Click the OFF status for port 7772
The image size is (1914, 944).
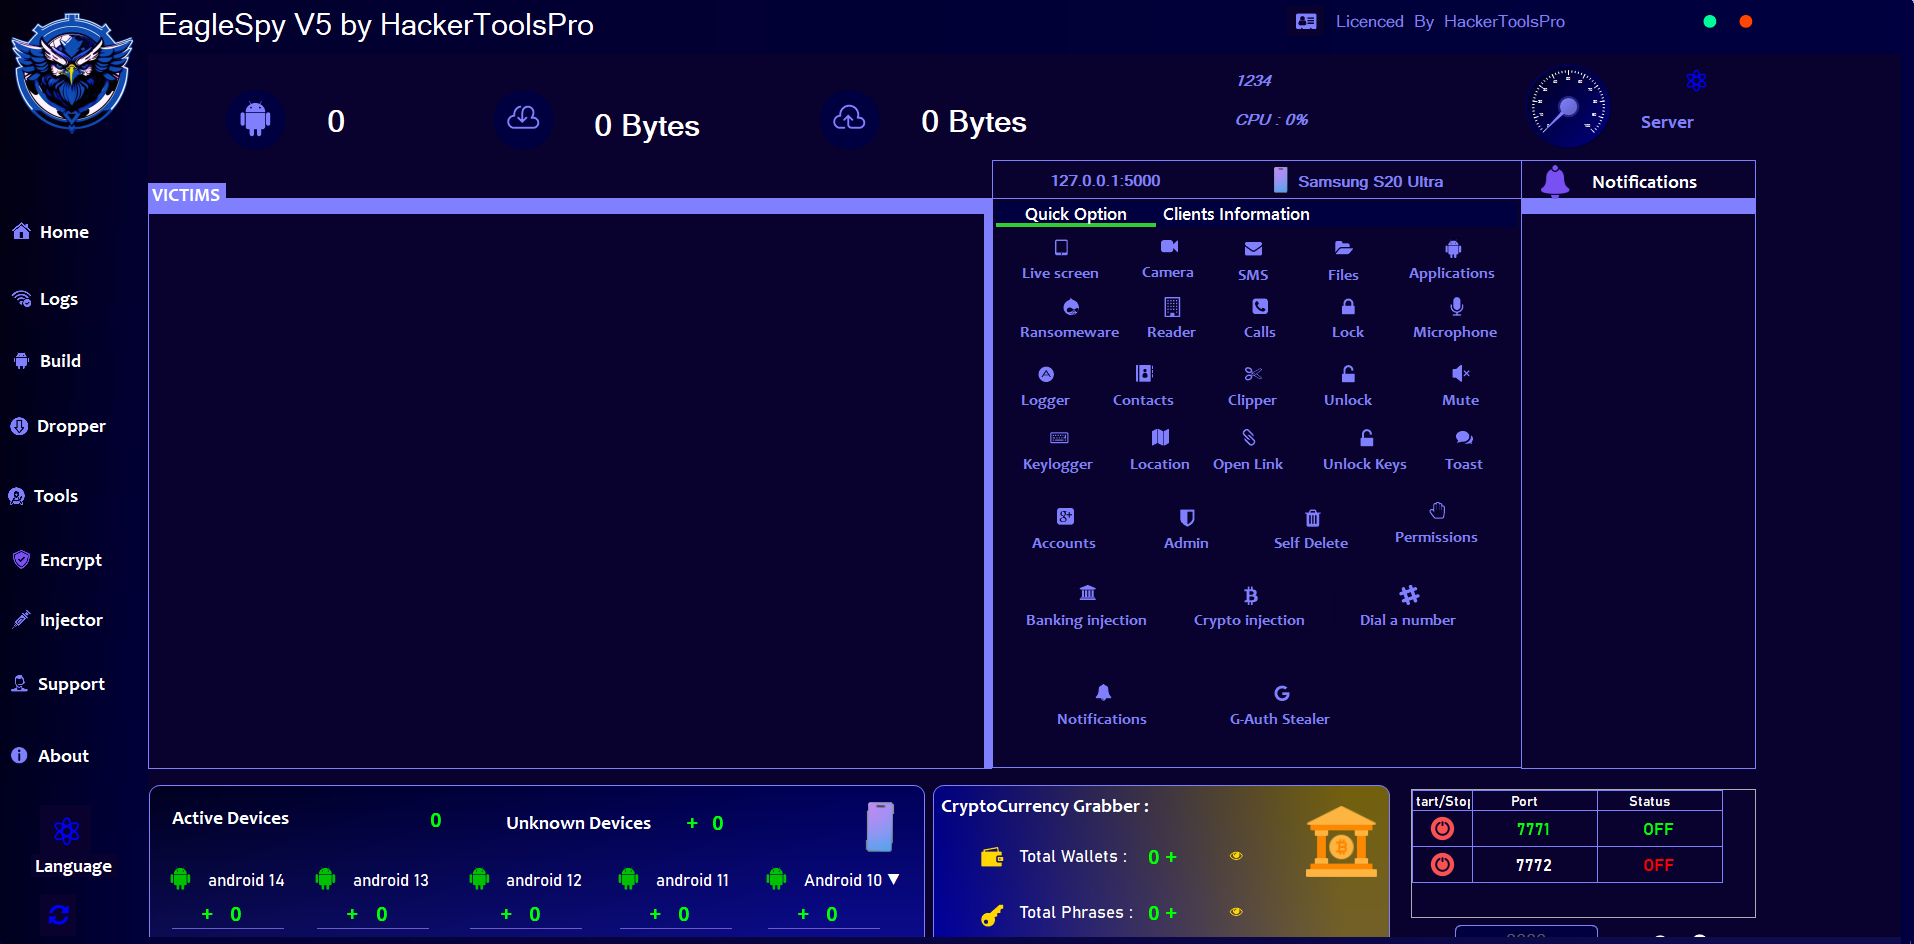(x=1658, y=865)
